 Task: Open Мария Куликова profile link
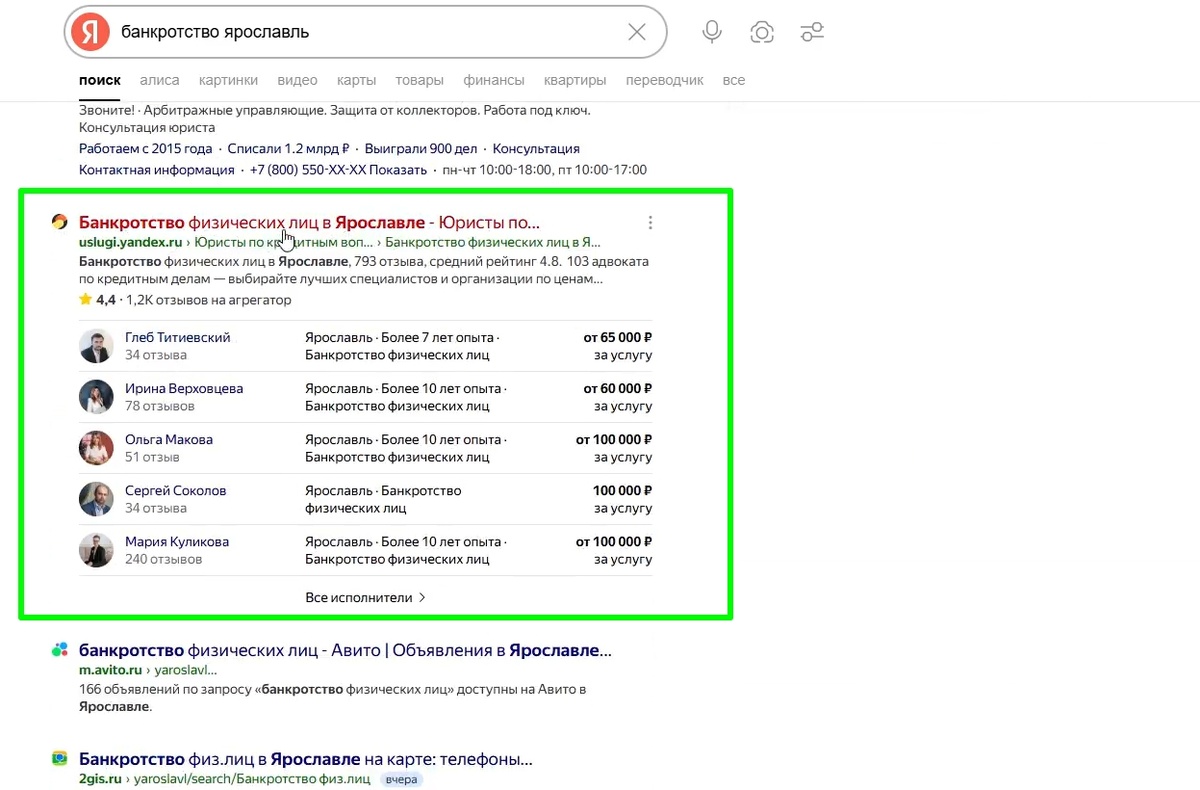pos(177,542)
